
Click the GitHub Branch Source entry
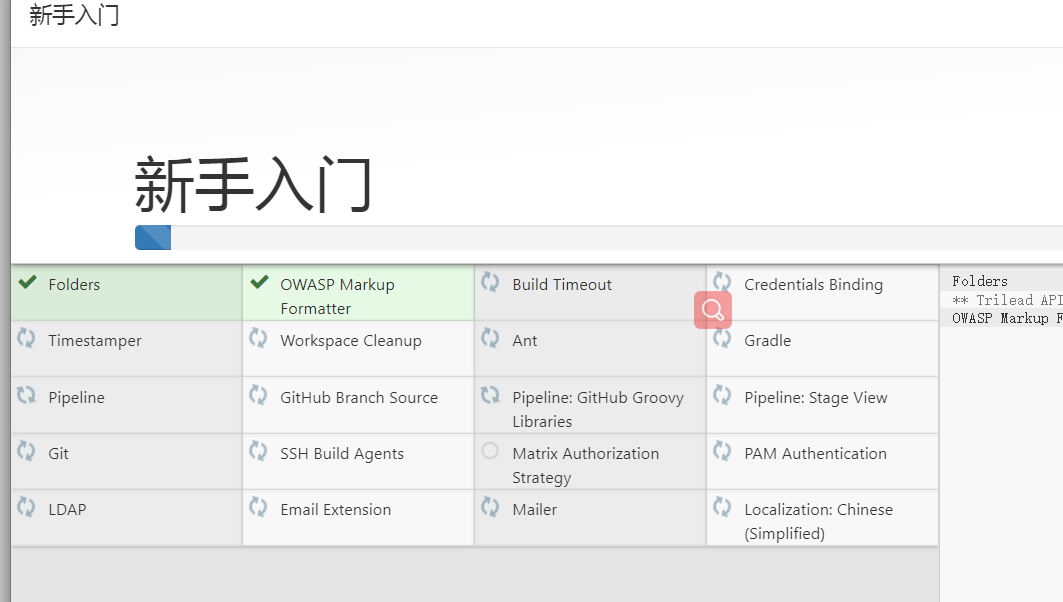coord(358,396)
